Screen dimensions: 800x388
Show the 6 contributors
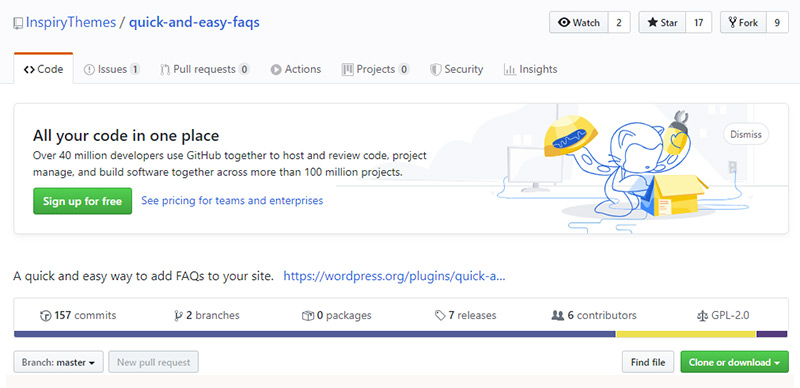click(594, 316)
